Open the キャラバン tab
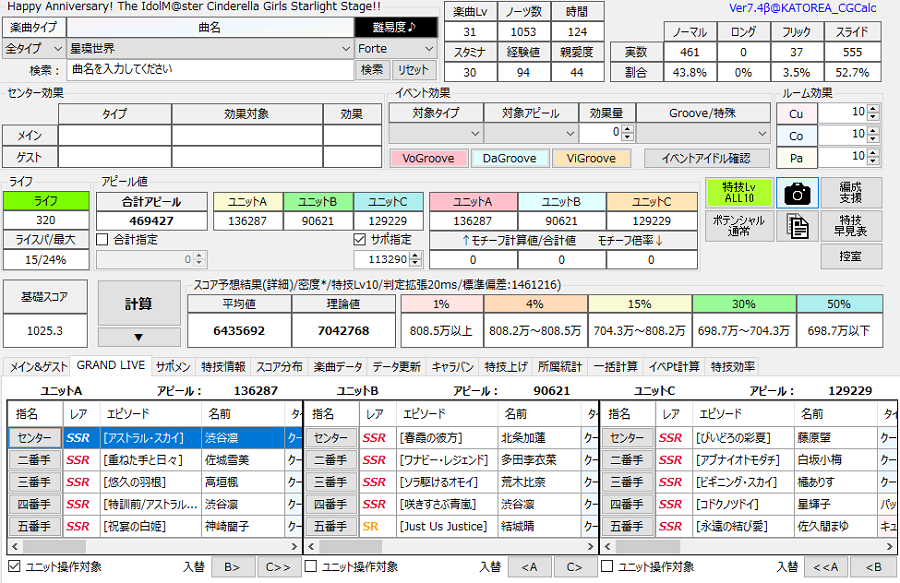The image size is (900, 583). (452, 367)
